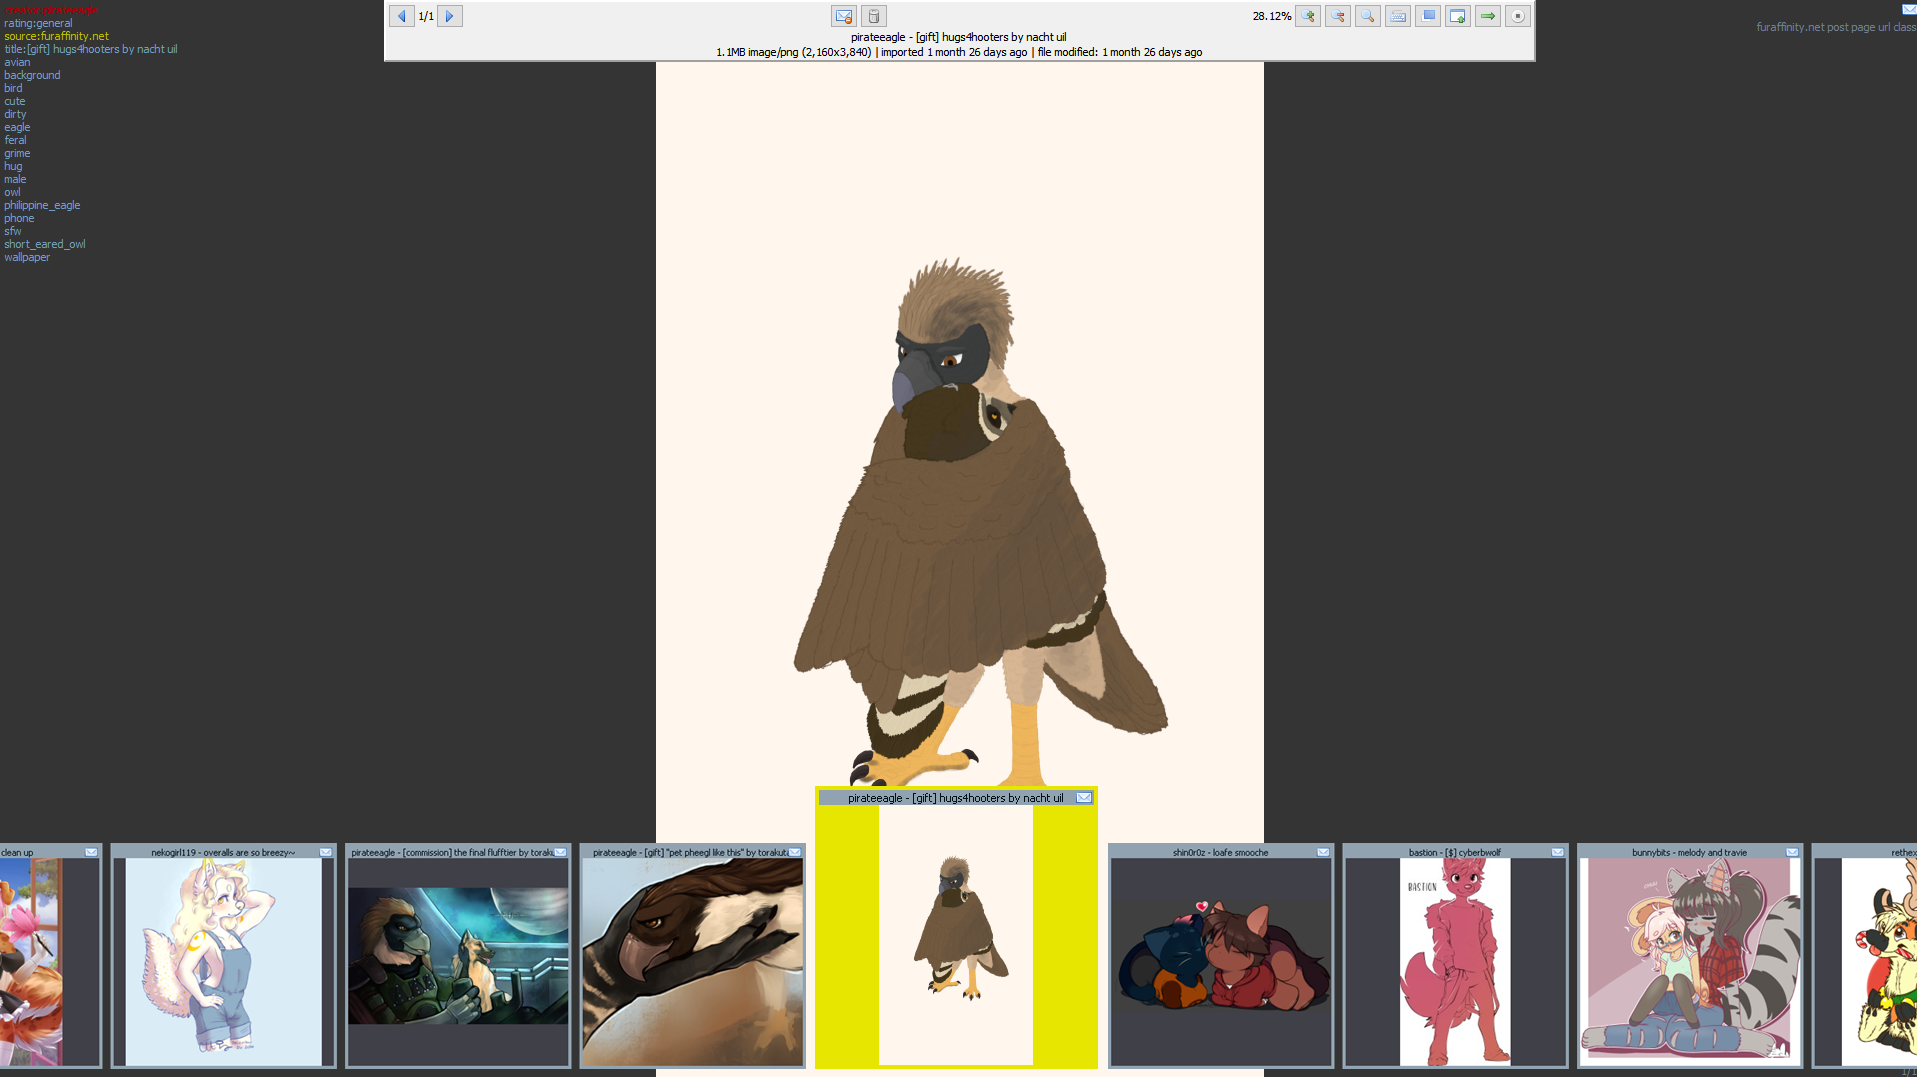Viewport: 1917px width, 1077px height.
Task: Click the 'source:furaffinity.net' tag
Action: click(56, 36)
